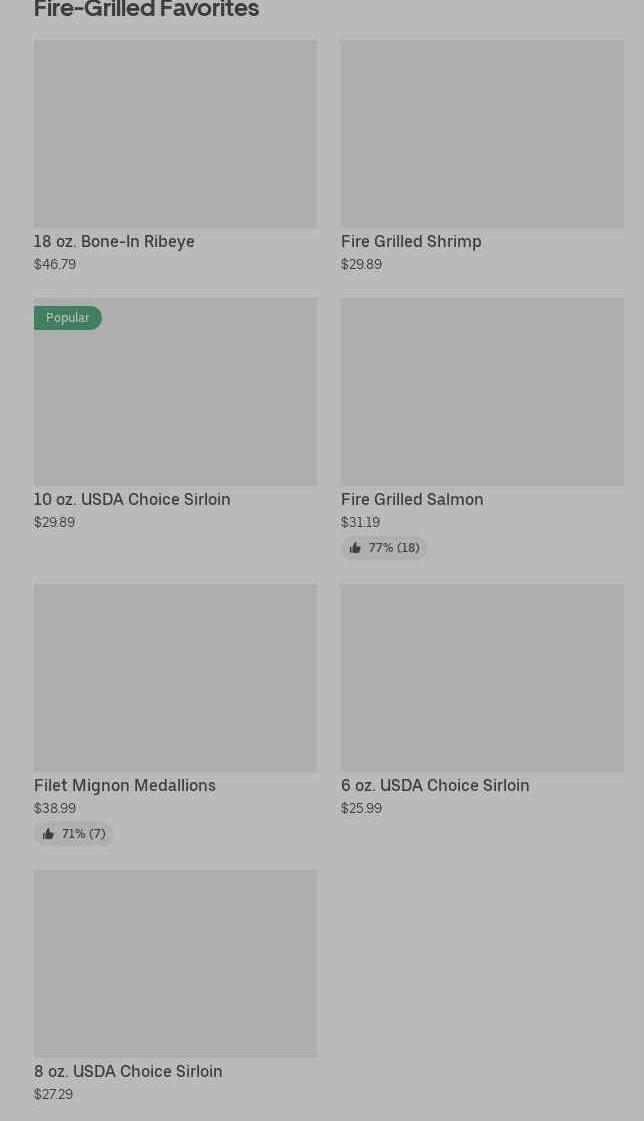Click the thumbs-up icon under Filet Mignon Medallions
The width and height of the screenshot is (644, 1121).
coord(48,834)
